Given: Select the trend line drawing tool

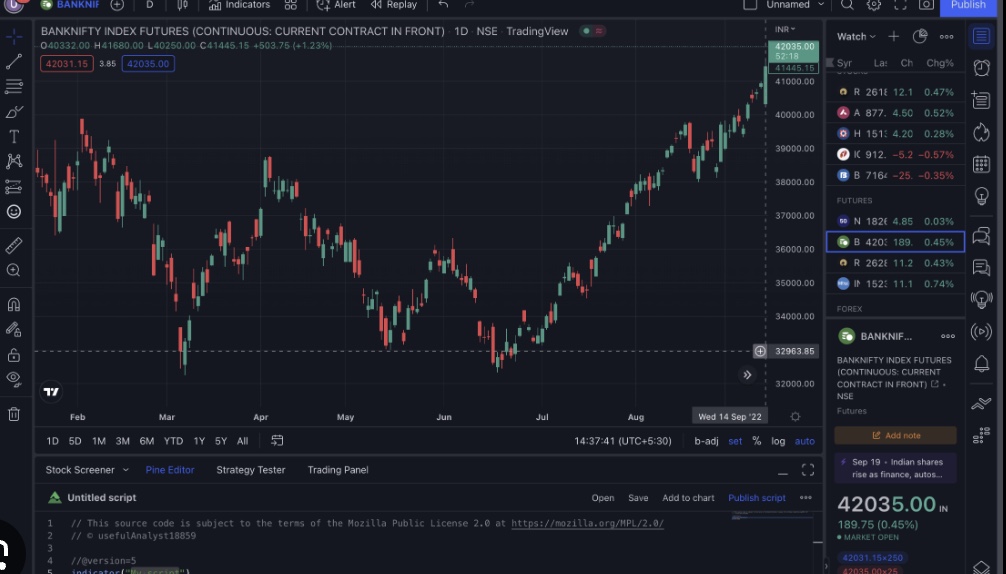Looking at the screenshot, I should tap(14, 62).
